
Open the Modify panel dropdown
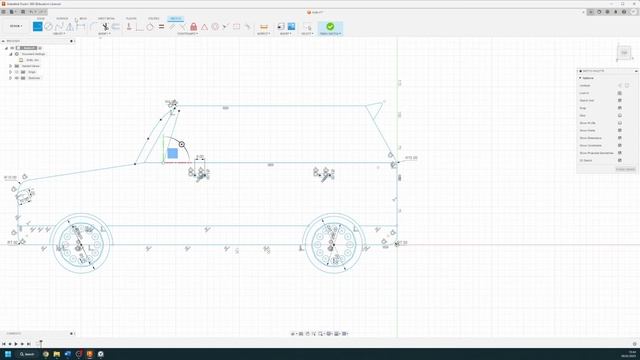[x=104, y=33]
